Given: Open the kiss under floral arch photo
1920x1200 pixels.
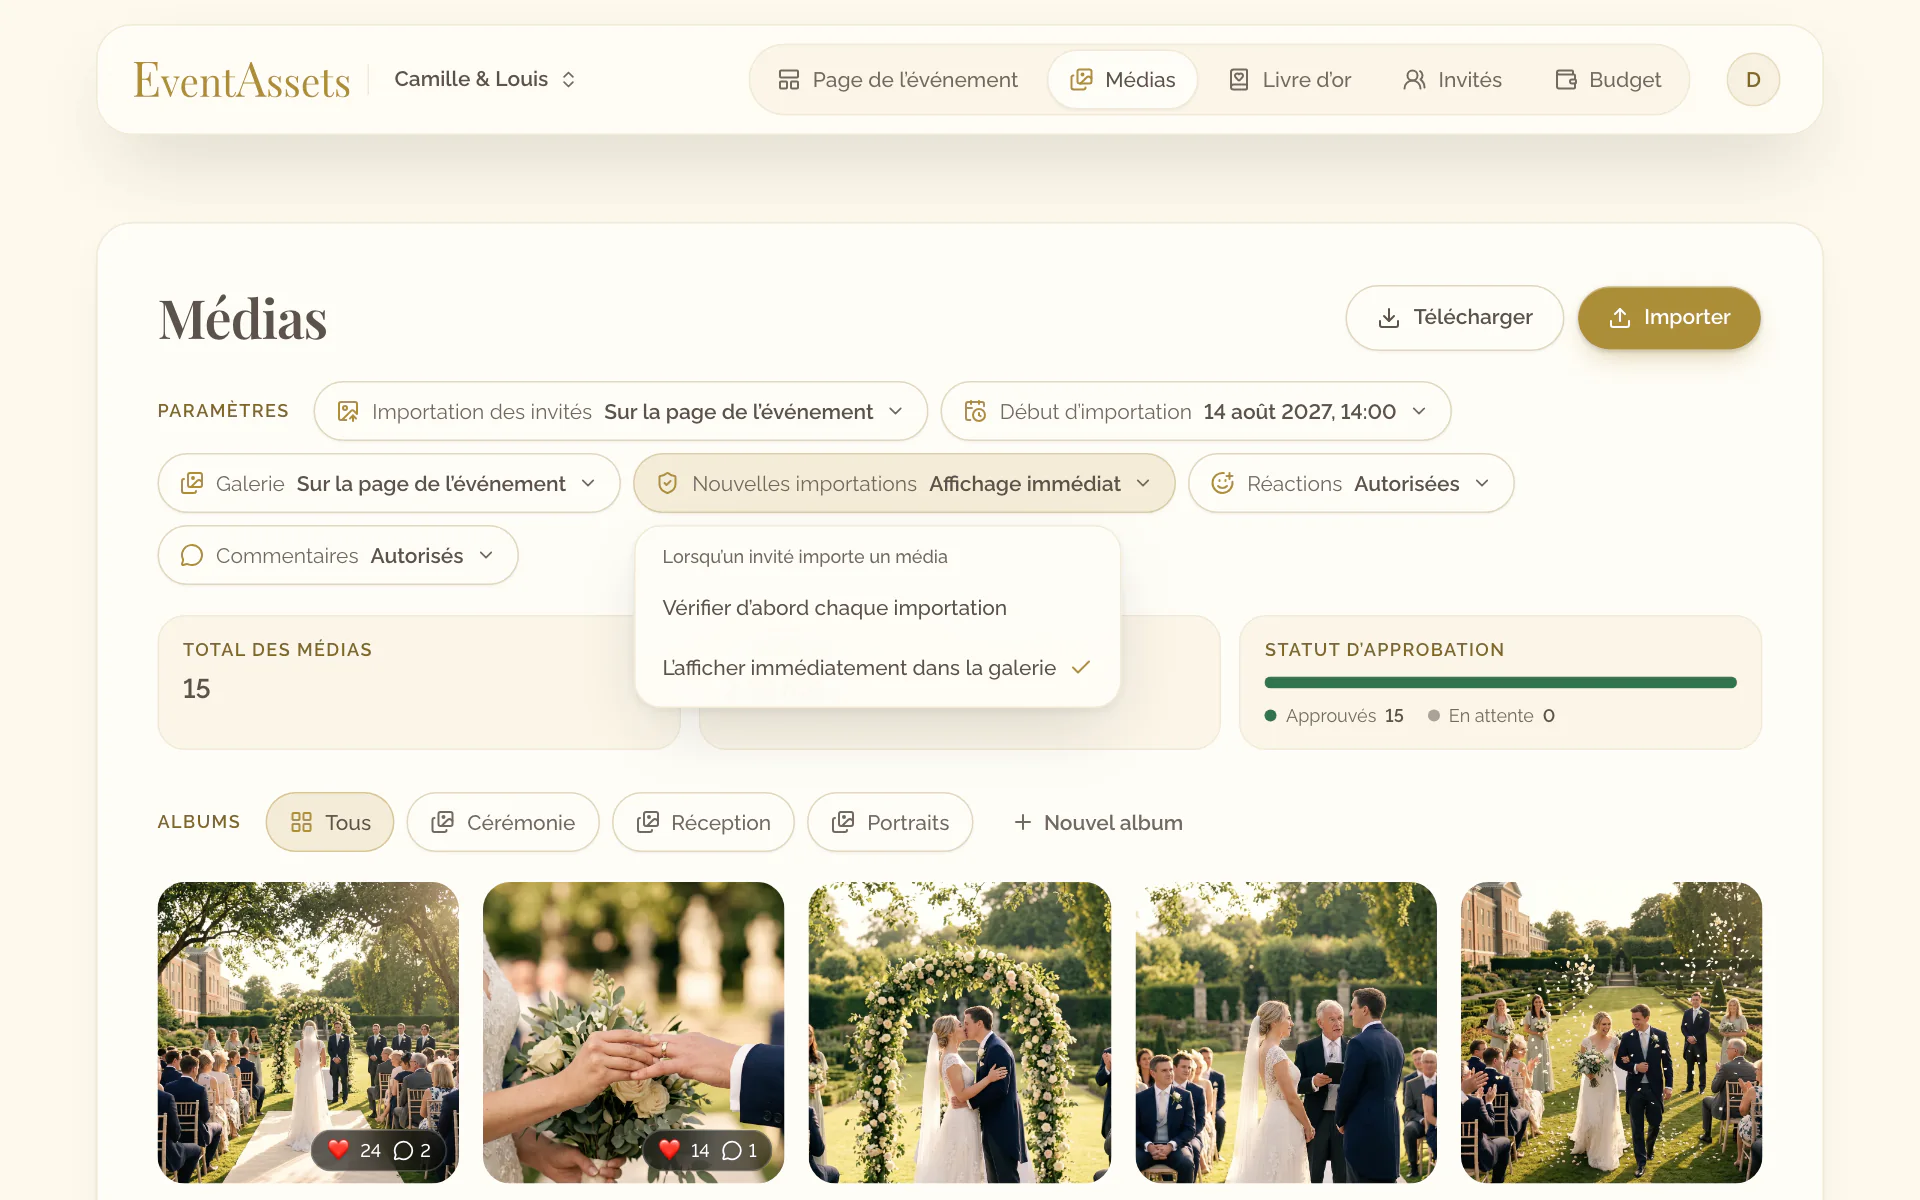Looking at the screenshot, I should pyautogui.click(x=960, y=1032).
